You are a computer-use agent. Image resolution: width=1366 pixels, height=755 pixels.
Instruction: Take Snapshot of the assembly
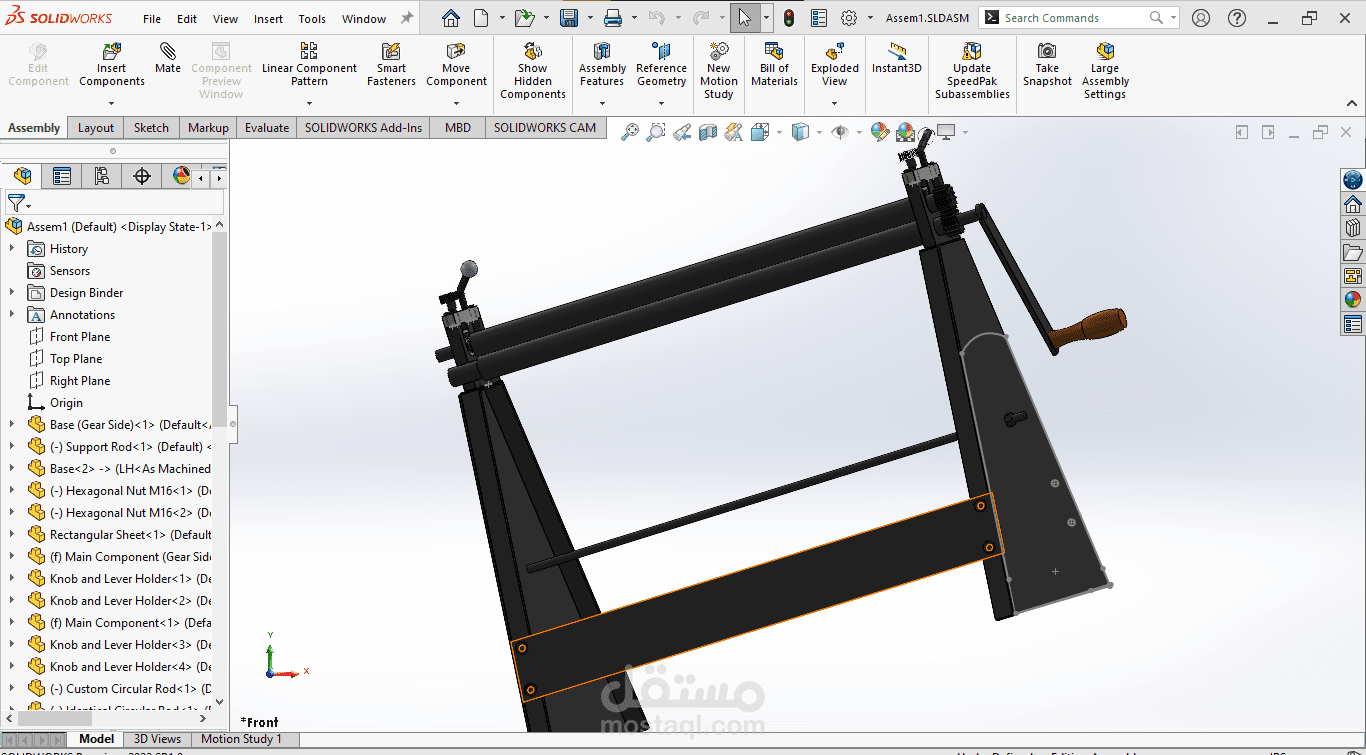(x=1047, y=65)
